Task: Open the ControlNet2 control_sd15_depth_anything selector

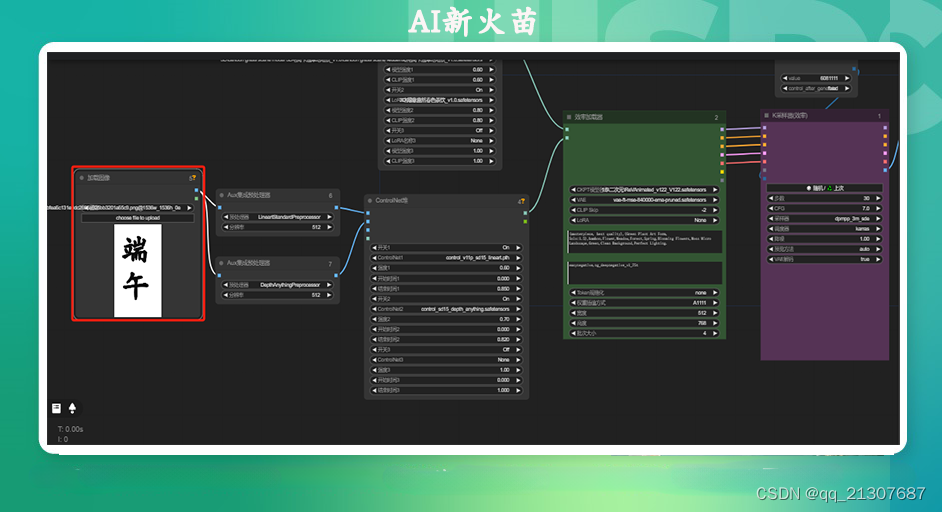Action: 446,309
